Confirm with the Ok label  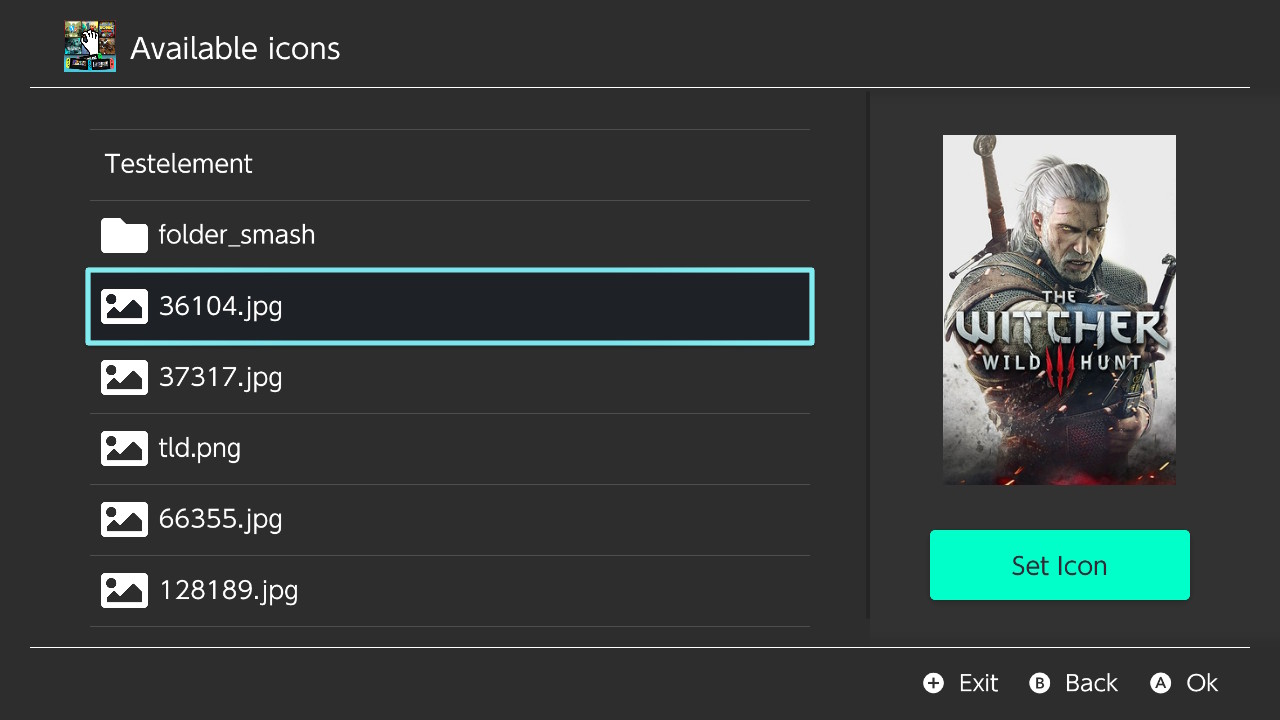(x=1202, y=683)
